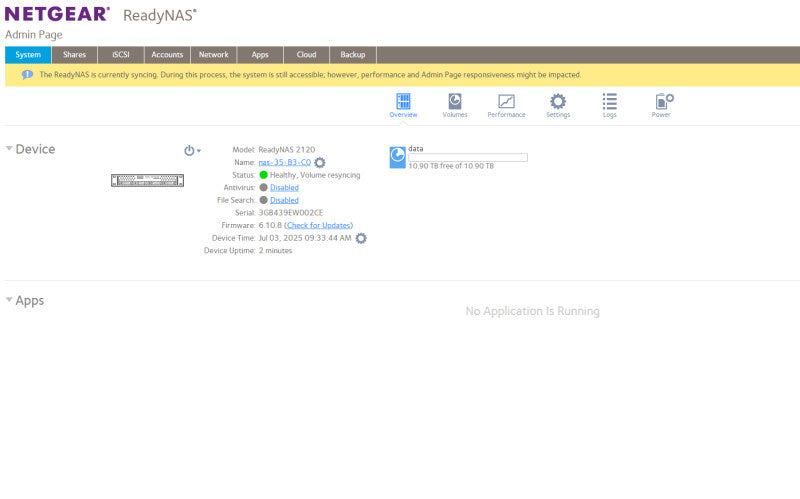Click the nas-35-B3-C0 device name link
Image resolution: width=800 pixels, height=499 pixels.
pyautogui.click(x=285, y=162)
